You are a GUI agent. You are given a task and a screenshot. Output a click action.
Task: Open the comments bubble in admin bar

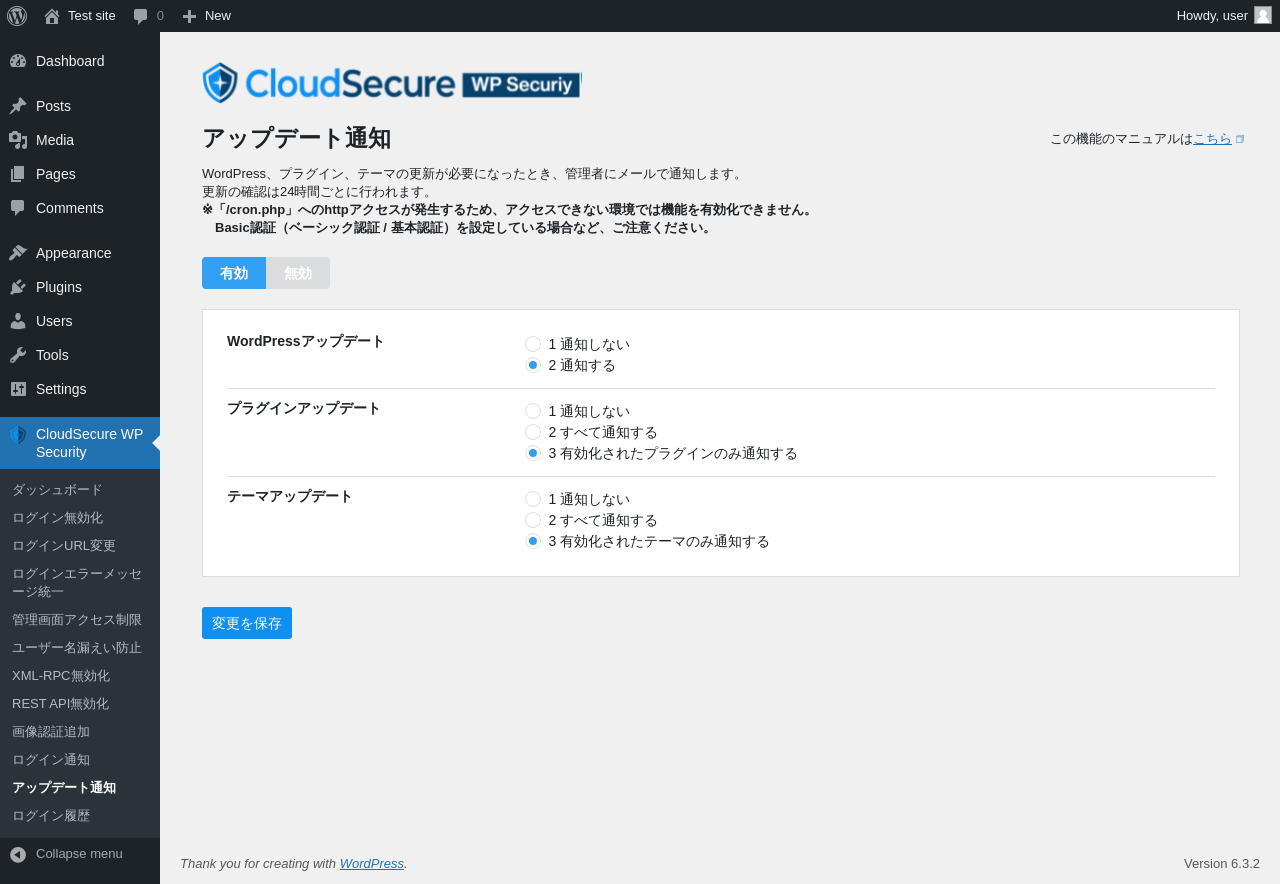point(141,16)
